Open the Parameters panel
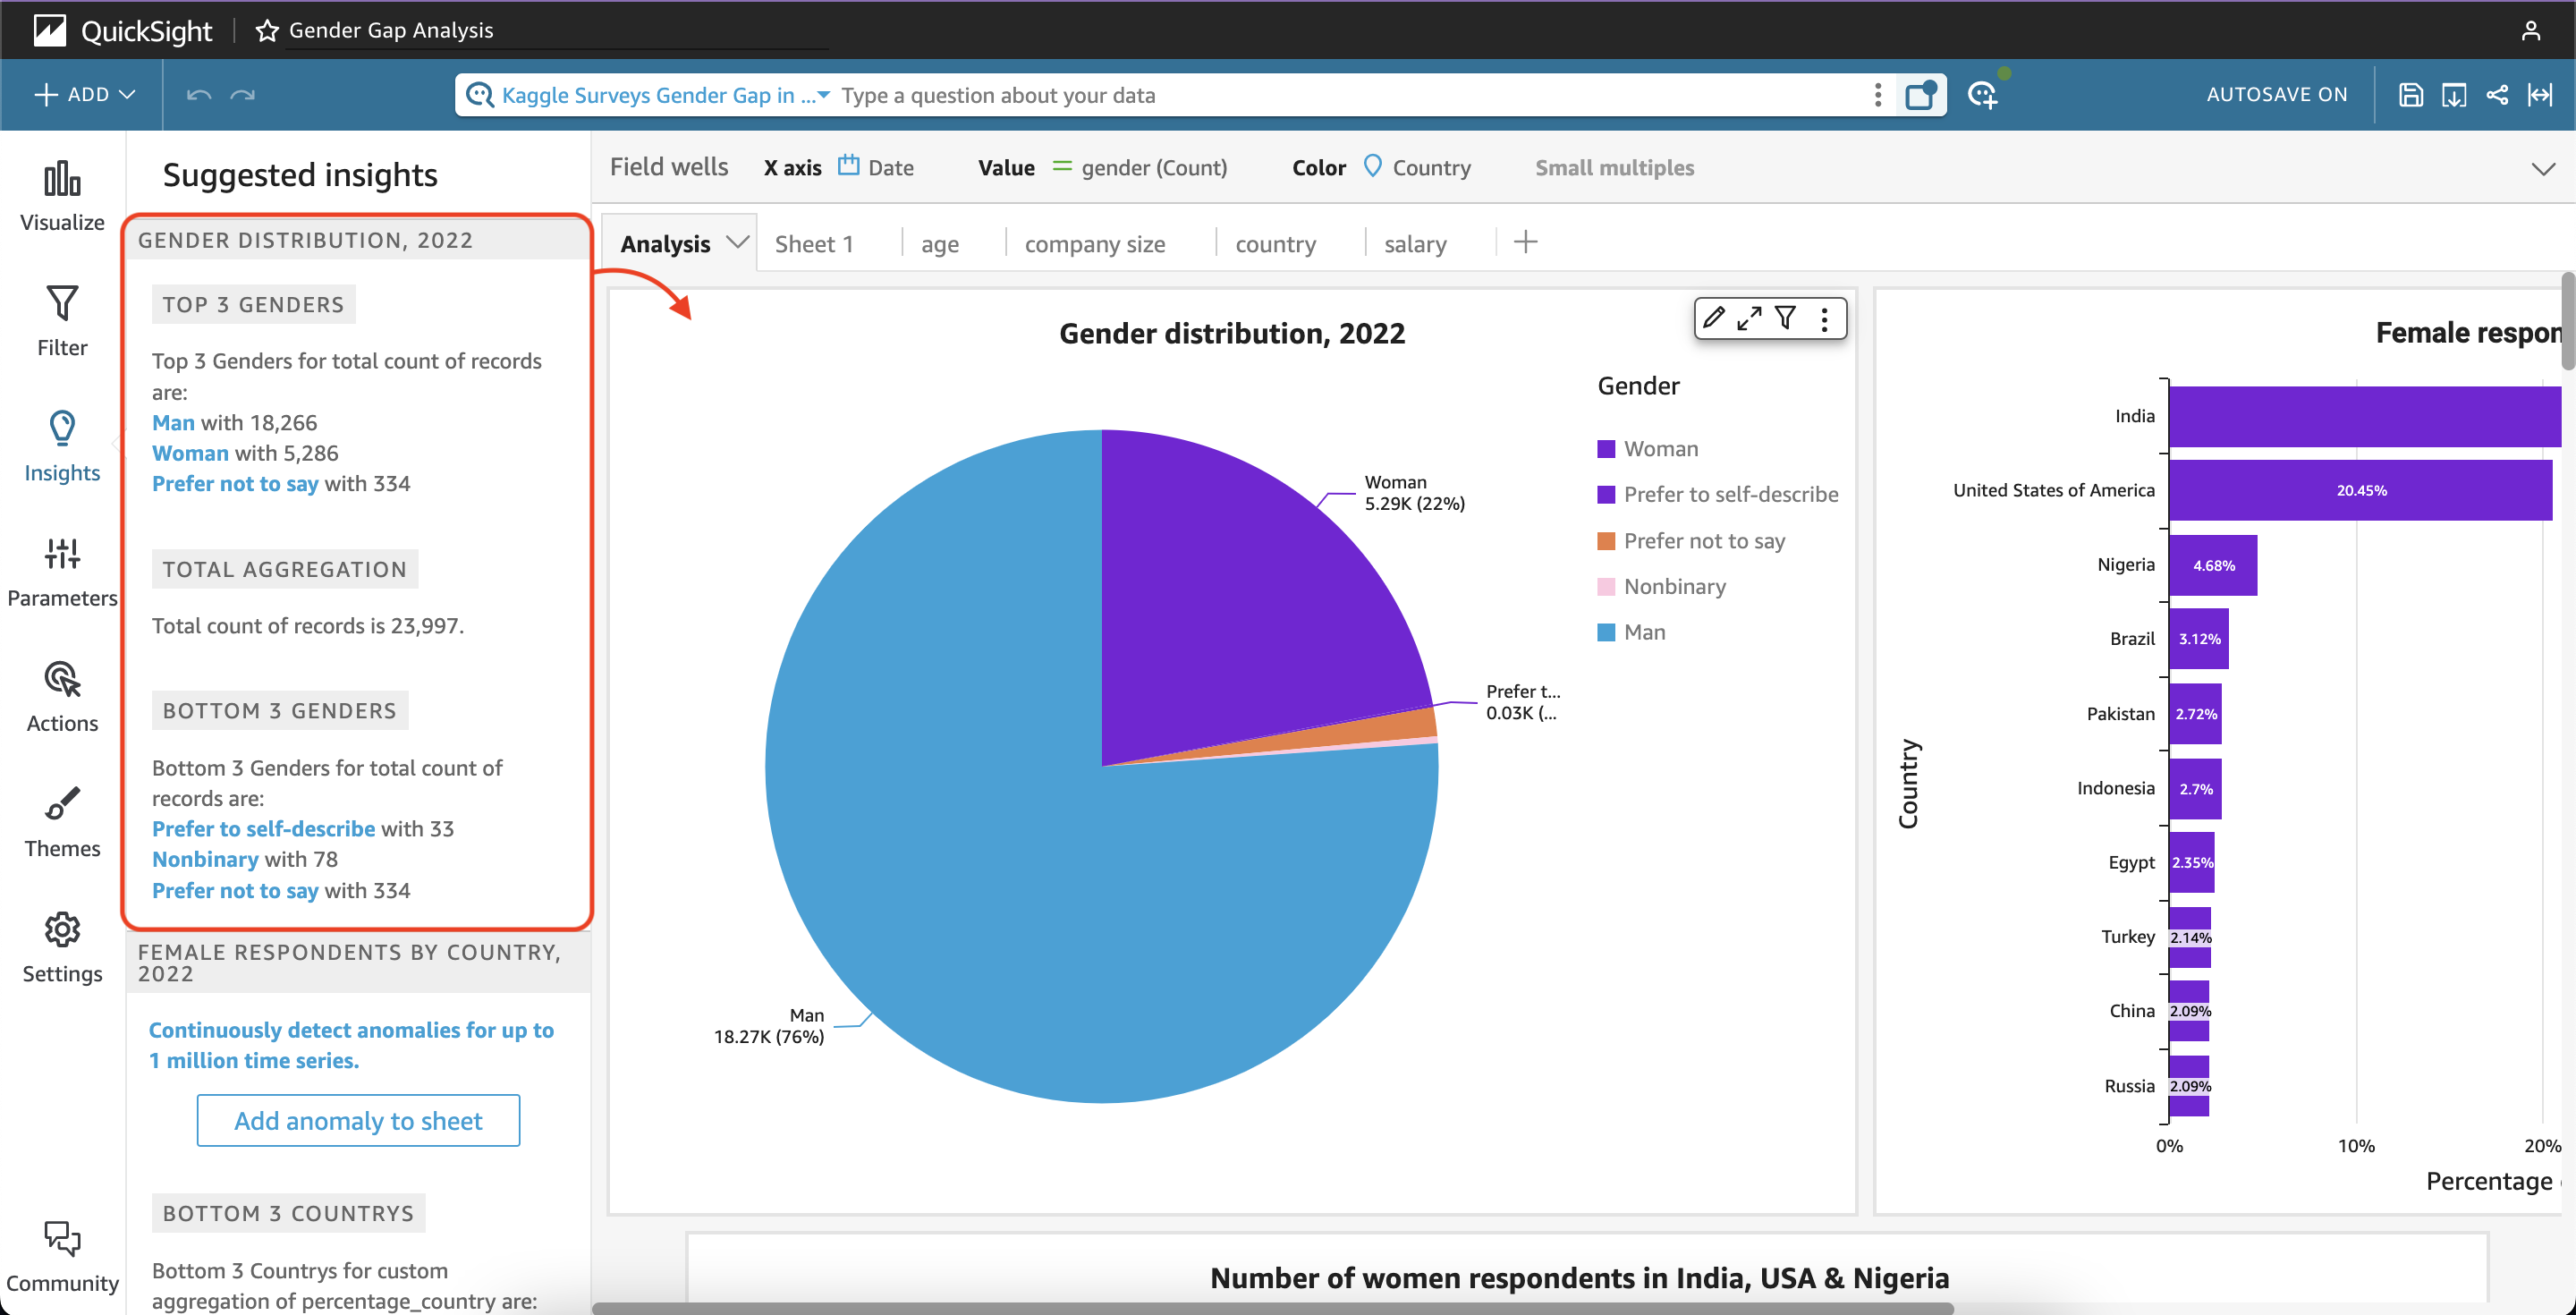 point(62,572)
